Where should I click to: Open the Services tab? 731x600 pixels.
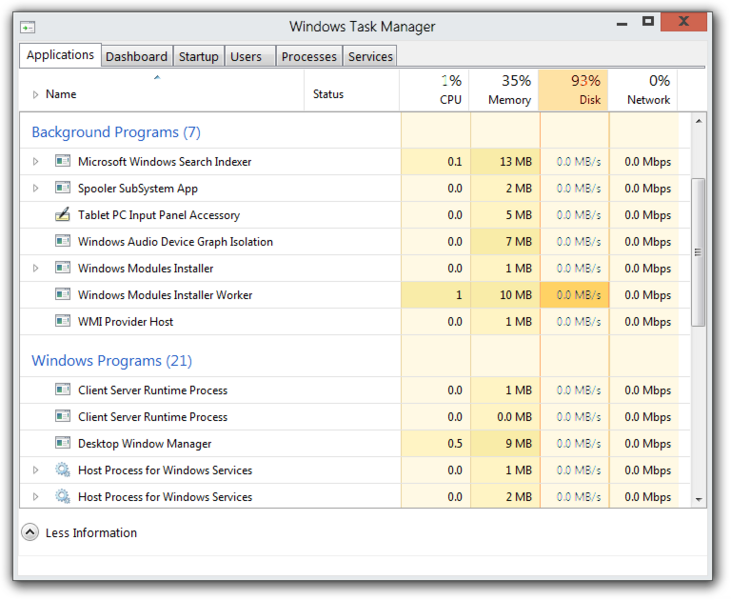(370, 57)
